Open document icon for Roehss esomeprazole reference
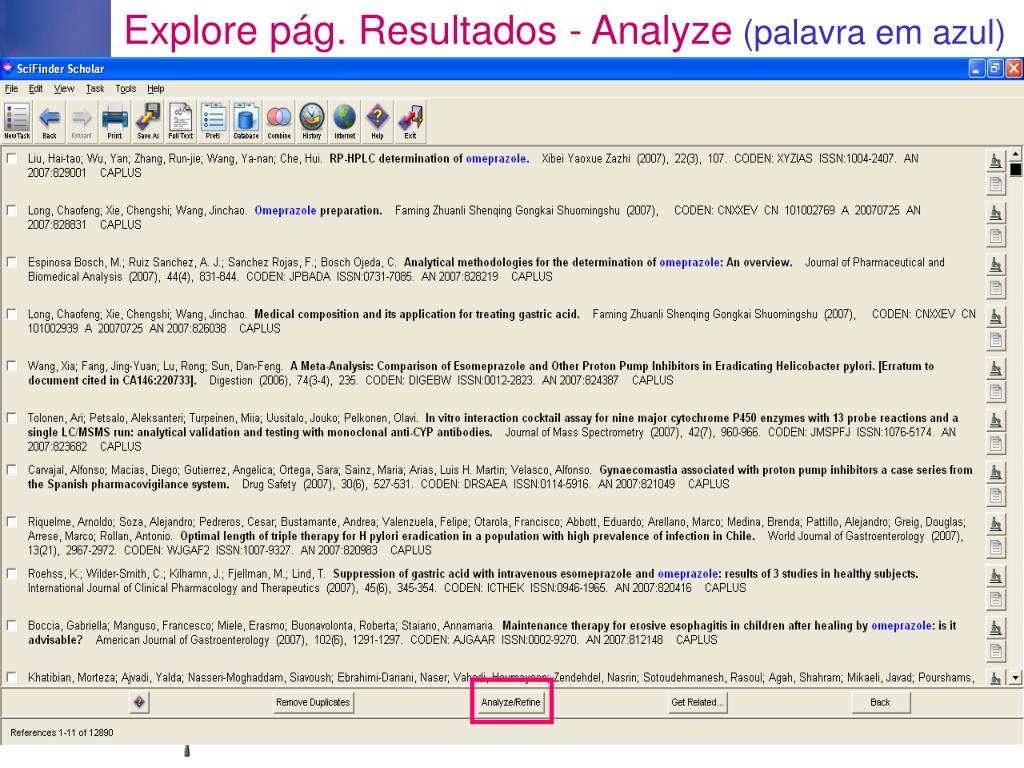This screenshot has width=1024, height=768. coord(995,600)
